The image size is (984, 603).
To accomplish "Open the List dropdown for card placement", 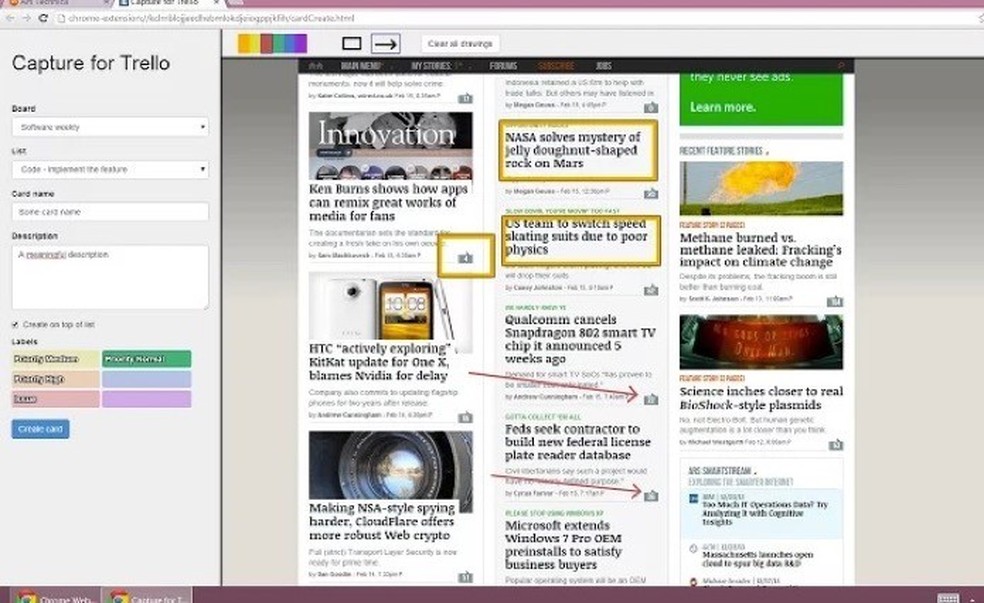I will tap(110, 169).
